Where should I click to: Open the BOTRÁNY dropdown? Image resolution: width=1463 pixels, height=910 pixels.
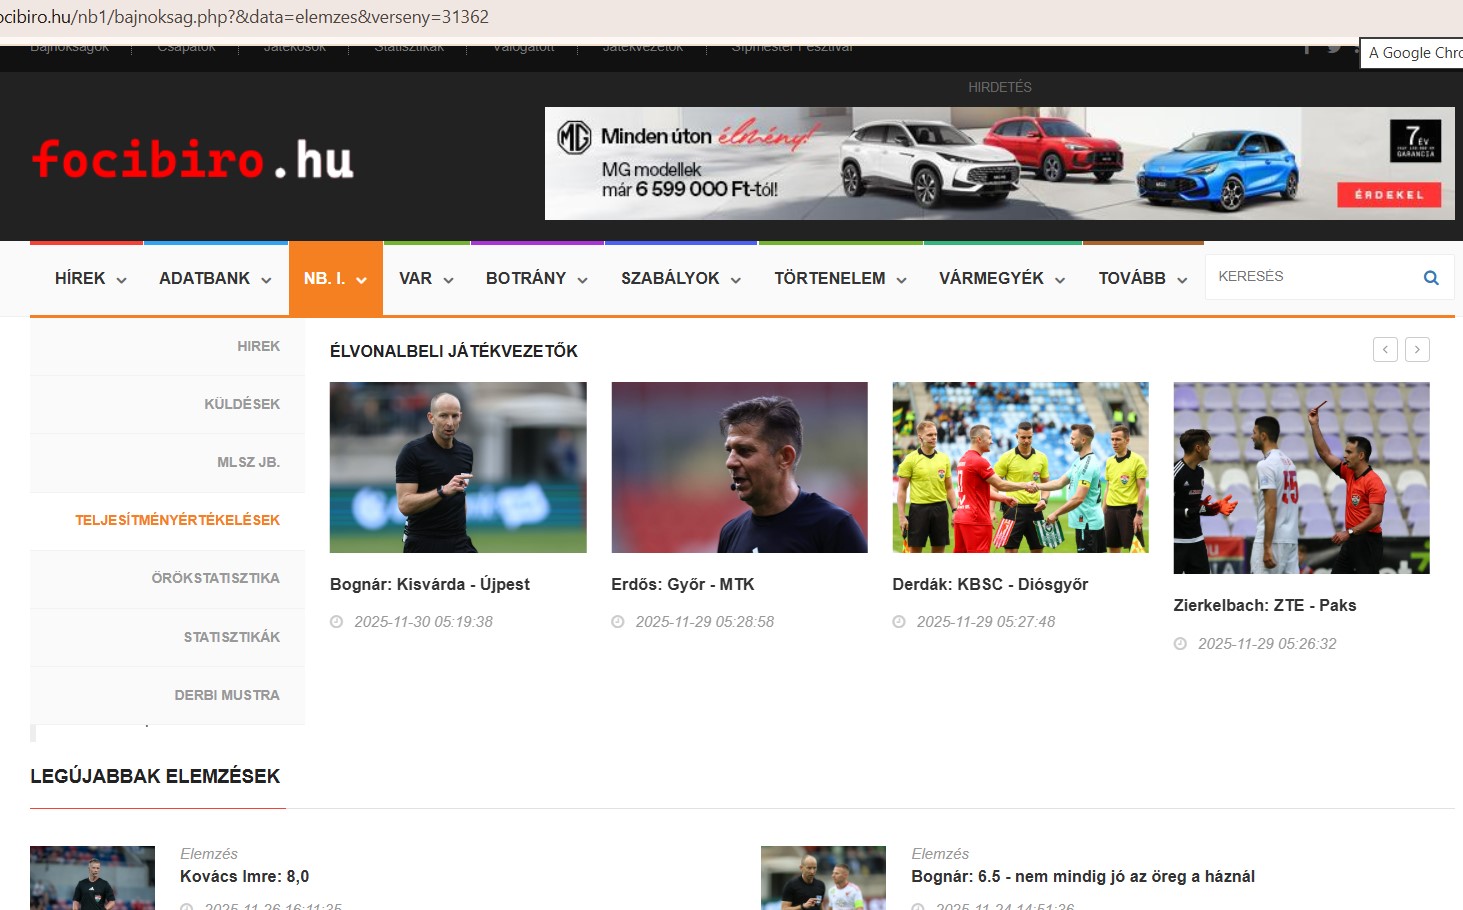(537, 279)
